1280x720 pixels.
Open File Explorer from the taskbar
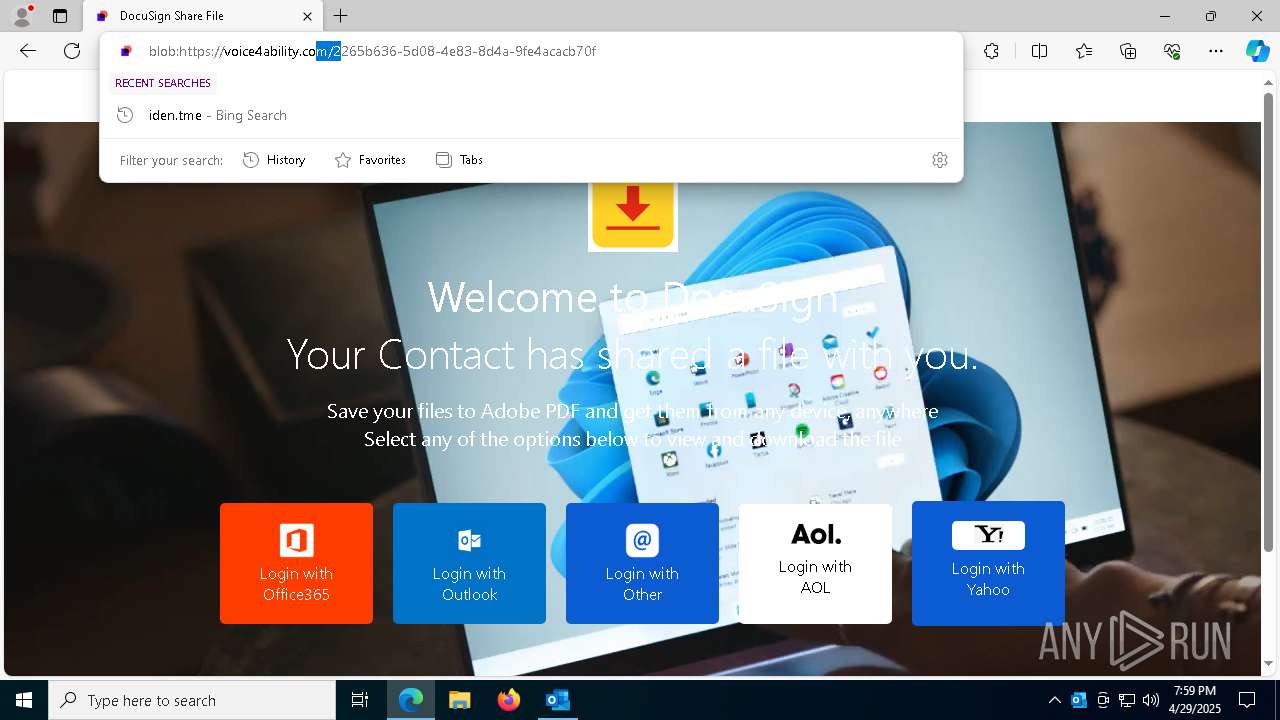pyautogui.click(x=459, y=700)
